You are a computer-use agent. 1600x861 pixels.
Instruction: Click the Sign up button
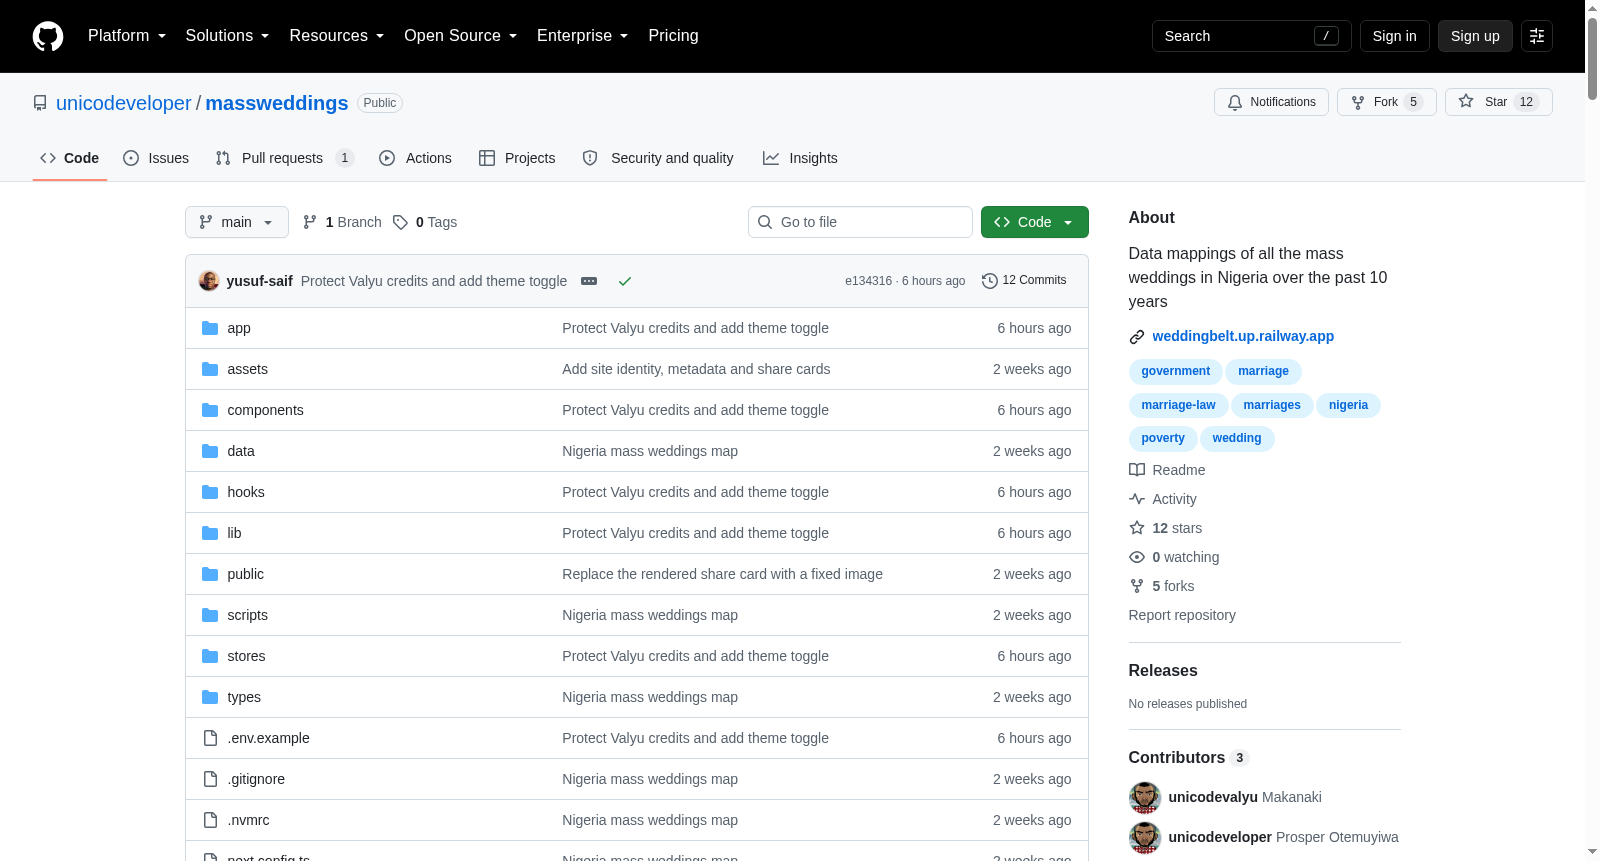point(1475,36)
